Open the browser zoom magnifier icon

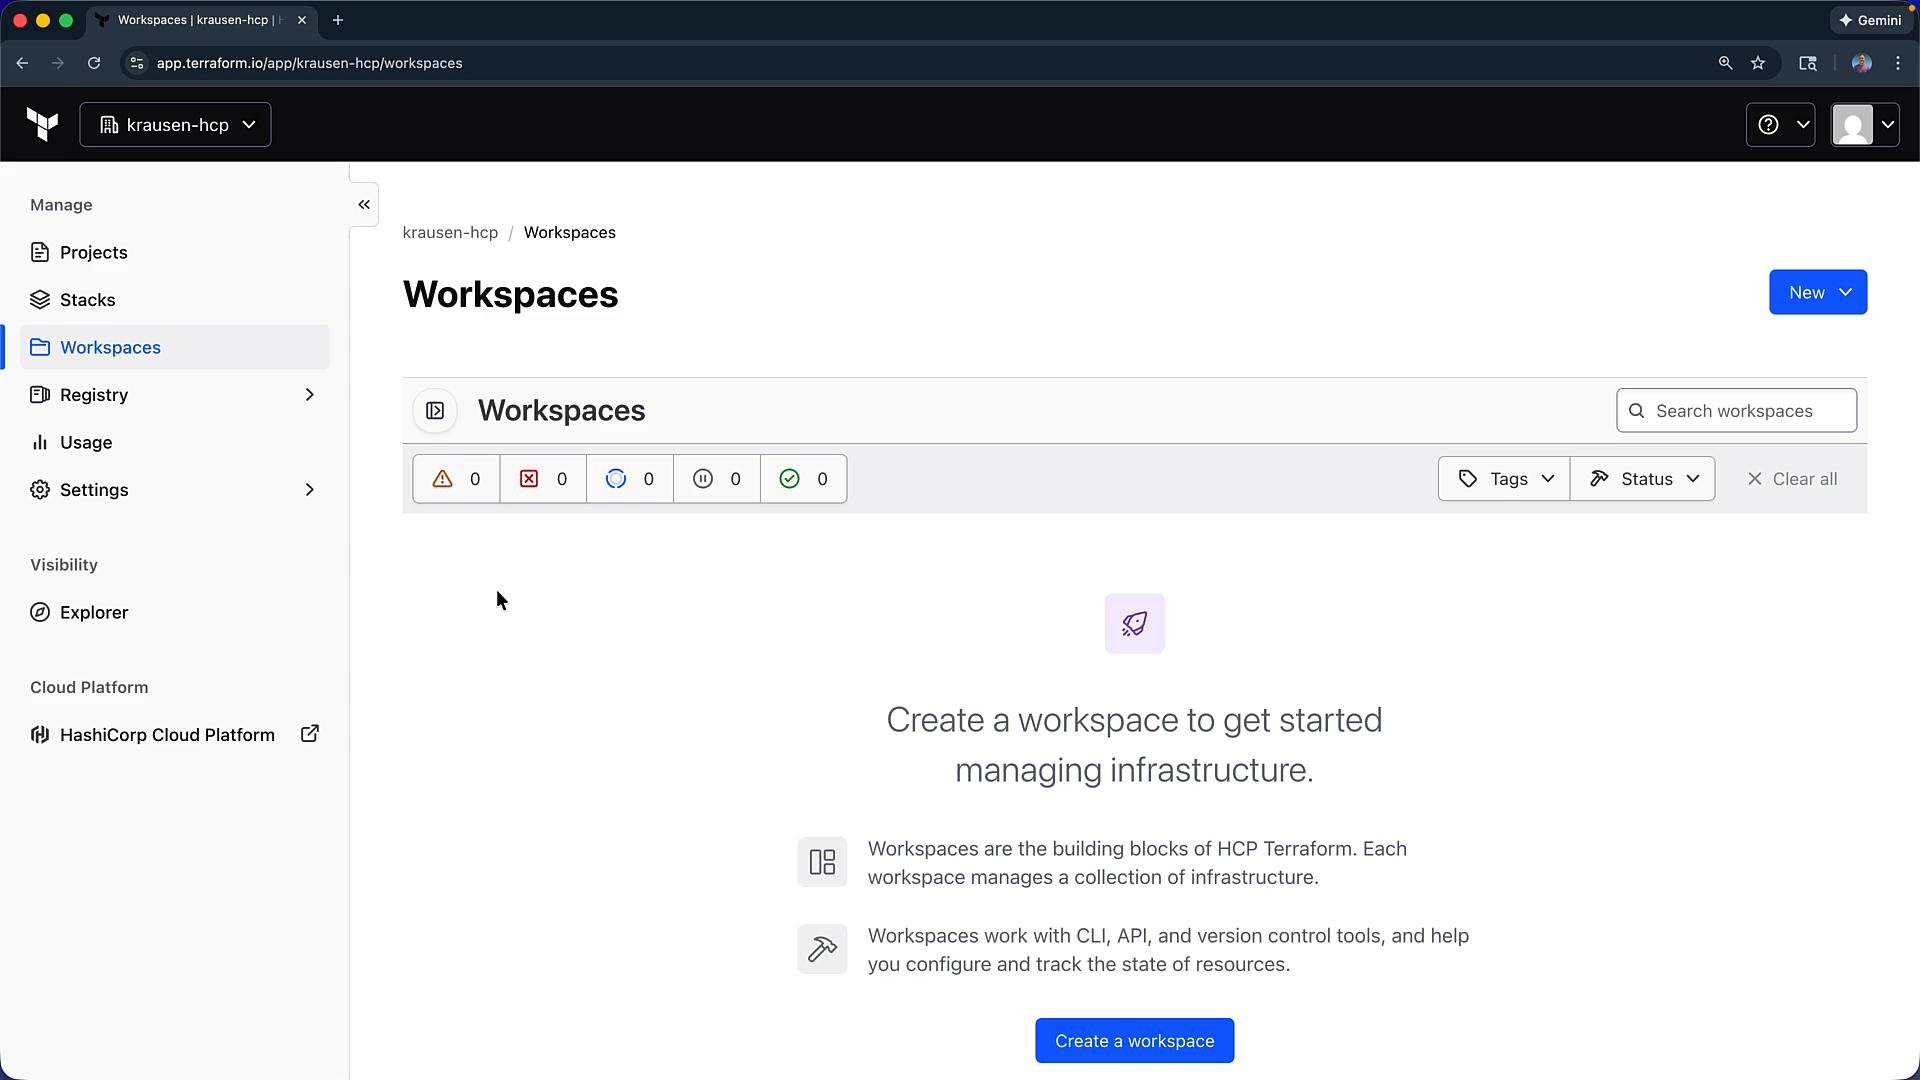click(x=1725, y=63)
